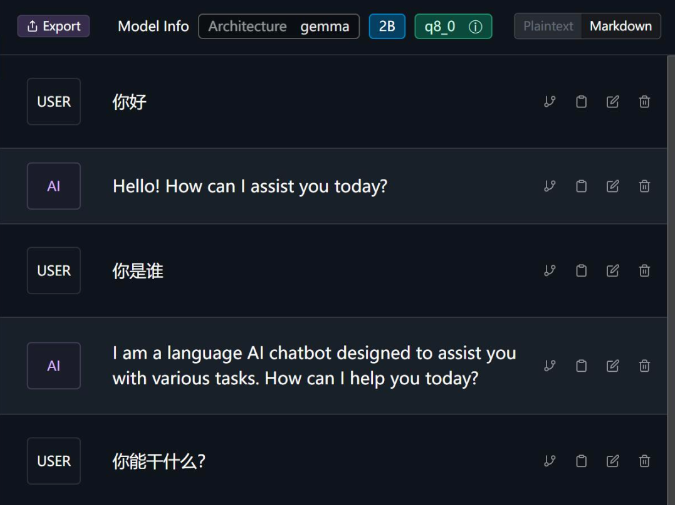
Task: Click the 2B model size badge
Action: (x=387, y=26)
